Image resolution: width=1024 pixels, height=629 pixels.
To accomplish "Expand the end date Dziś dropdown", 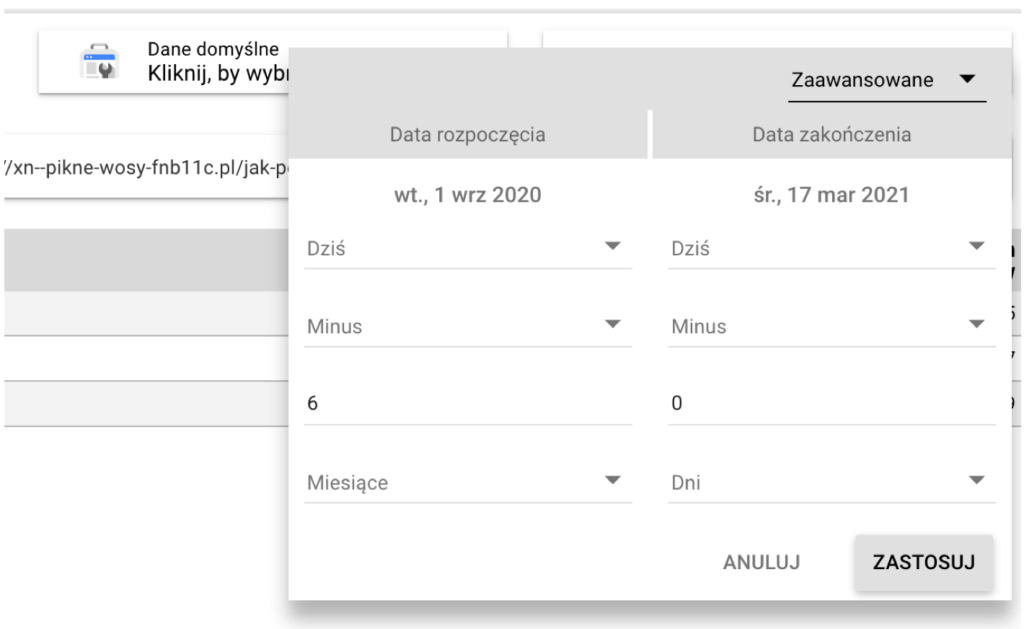I will pyautogui.click(x=831, y=249).
